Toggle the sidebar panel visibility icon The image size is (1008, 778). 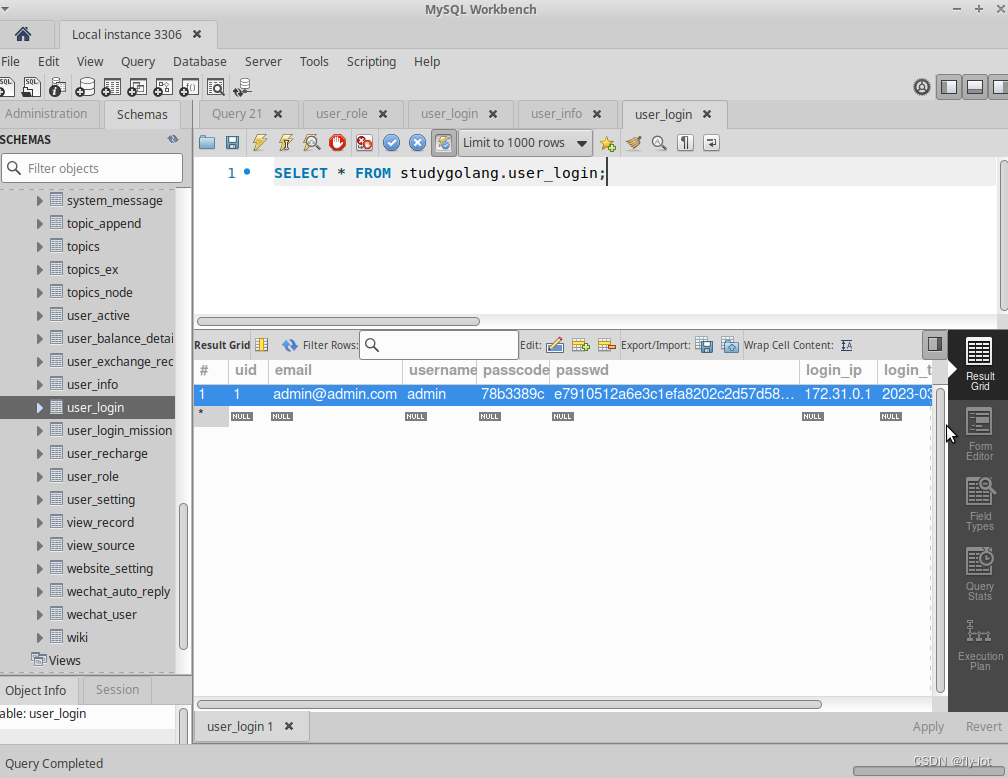click(949, 87)
